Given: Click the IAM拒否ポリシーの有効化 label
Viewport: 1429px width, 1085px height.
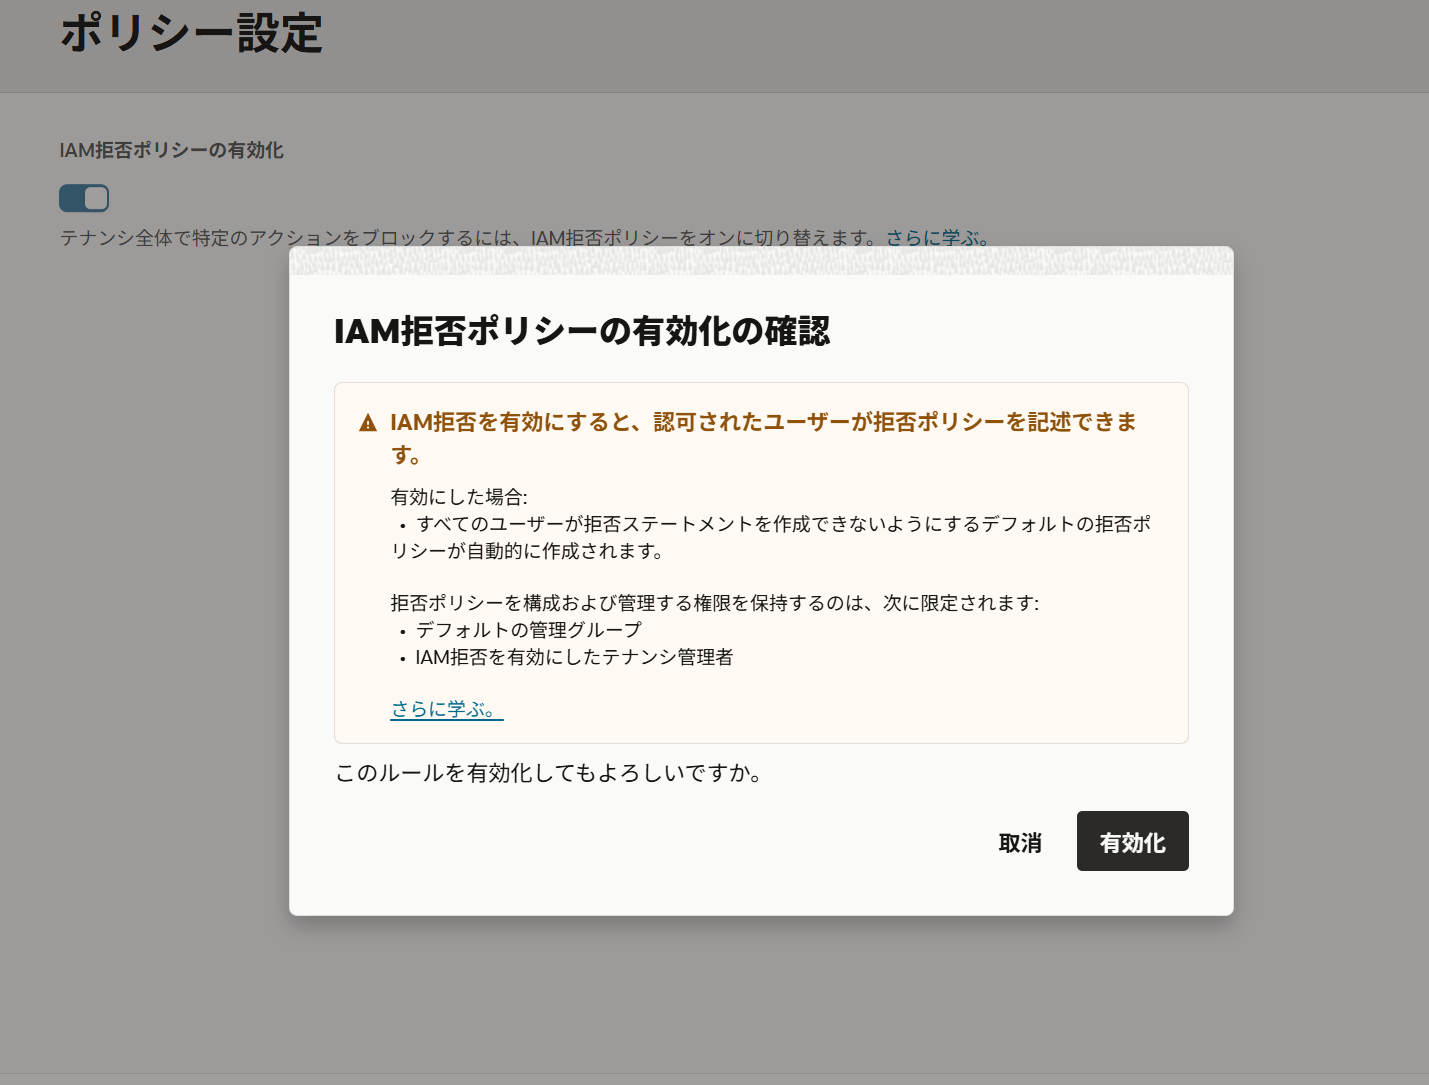Looking at the screenshot, I should (171, 150).
